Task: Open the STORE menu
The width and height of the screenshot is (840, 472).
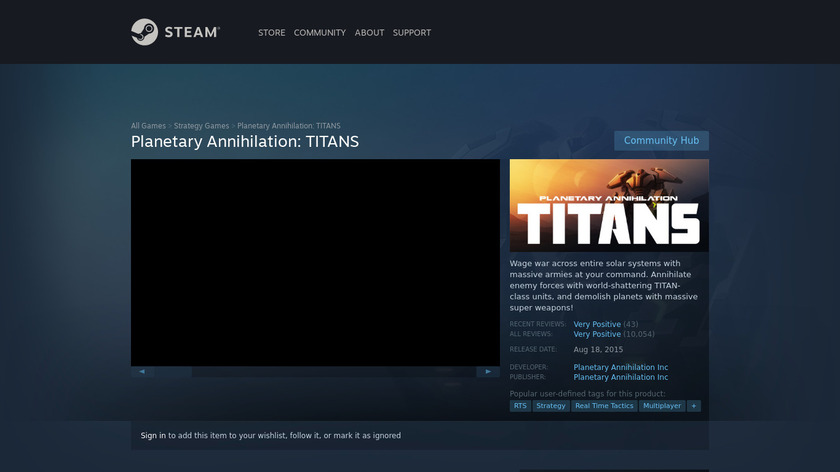Action: click(x=271, y=33)
